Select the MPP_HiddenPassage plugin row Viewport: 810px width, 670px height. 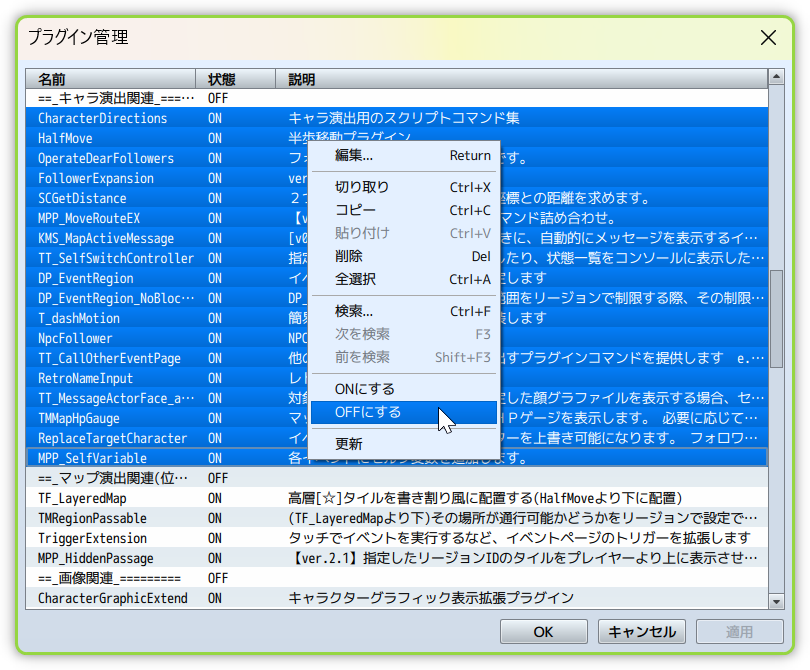tap(397, 558)
